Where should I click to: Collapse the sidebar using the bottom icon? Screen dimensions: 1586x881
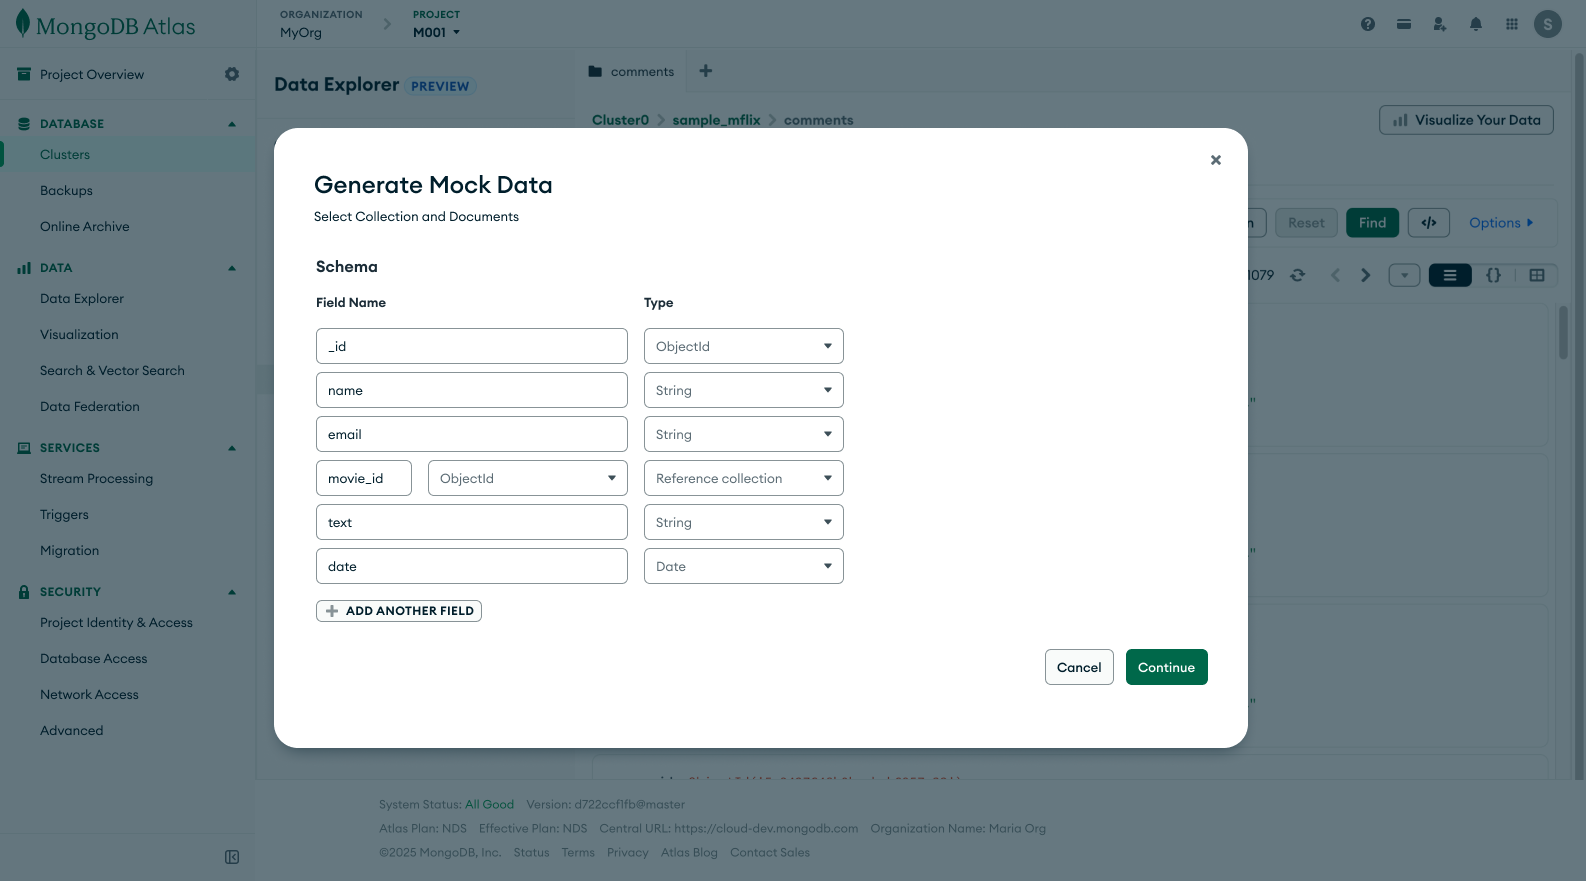232,857
